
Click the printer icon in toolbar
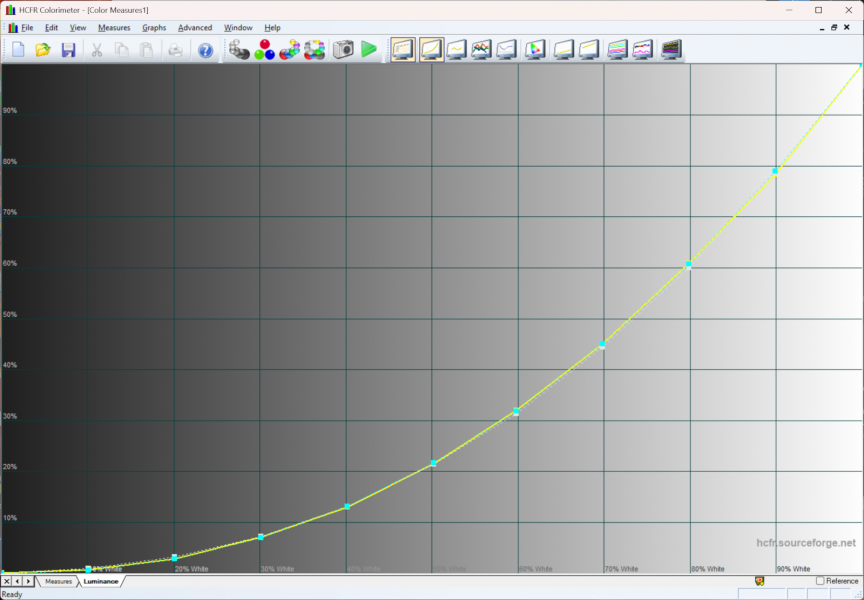[x=175, y=49]
